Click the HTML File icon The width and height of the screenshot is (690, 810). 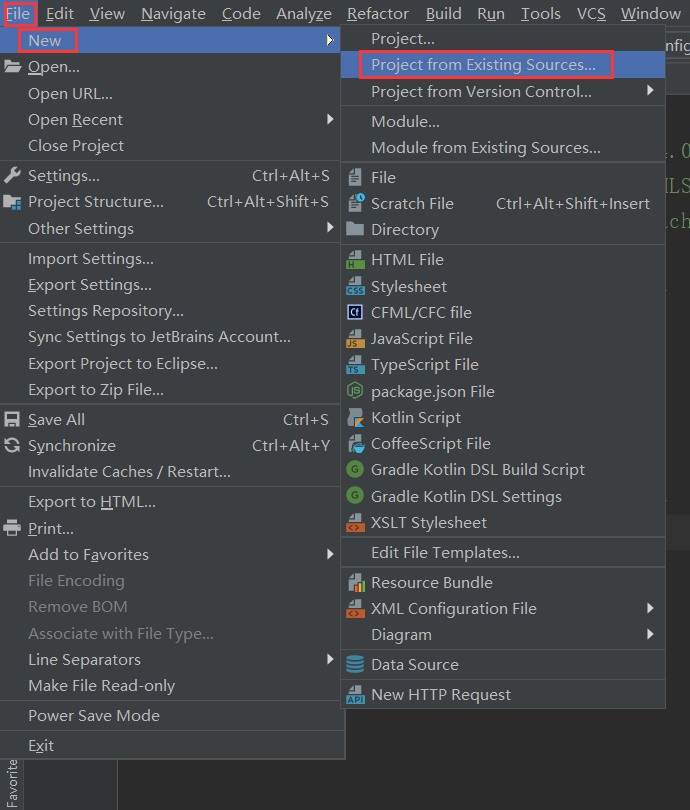point(355,259)
